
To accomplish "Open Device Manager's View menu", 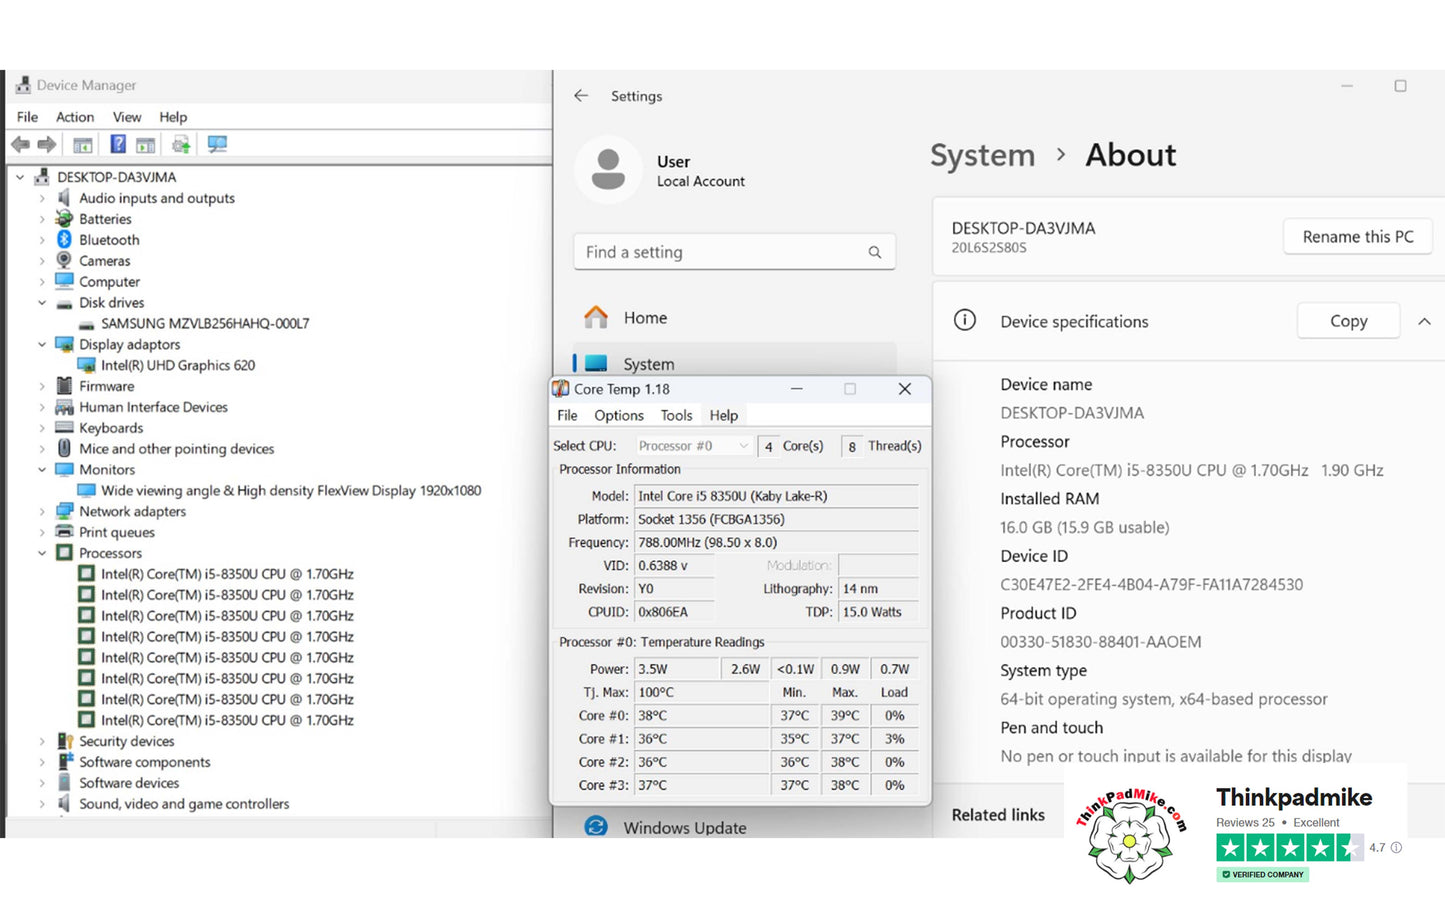I will pos(127,117).
